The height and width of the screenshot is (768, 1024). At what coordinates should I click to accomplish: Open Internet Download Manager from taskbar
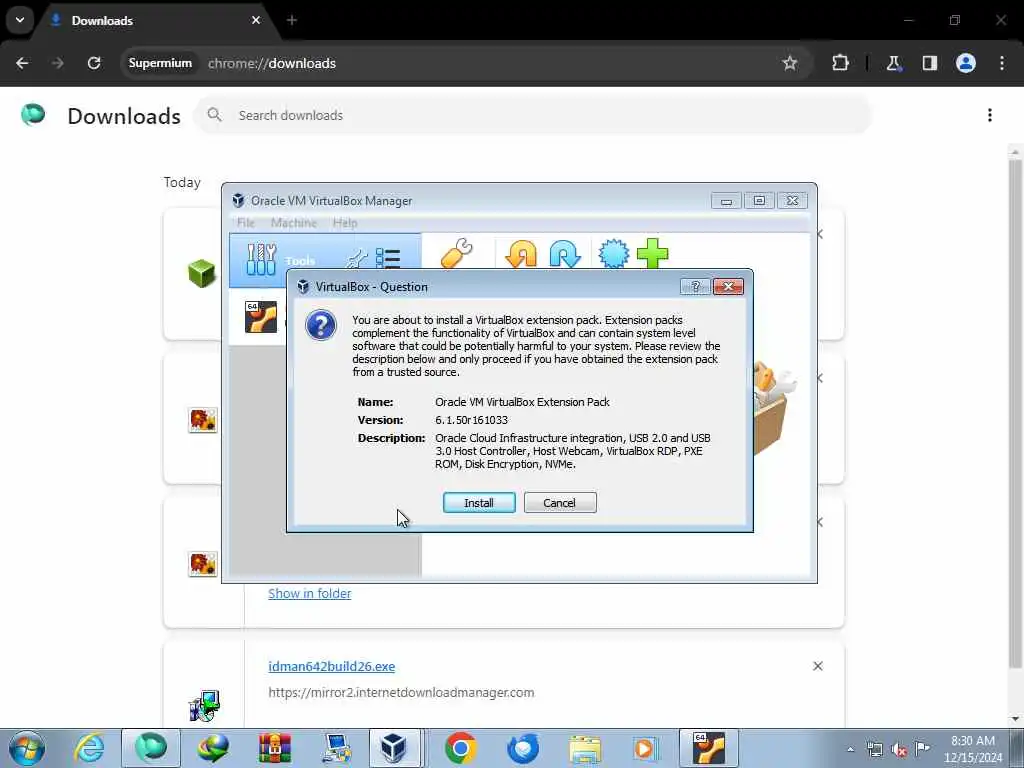pyautogui.click(x=213, y=748)
